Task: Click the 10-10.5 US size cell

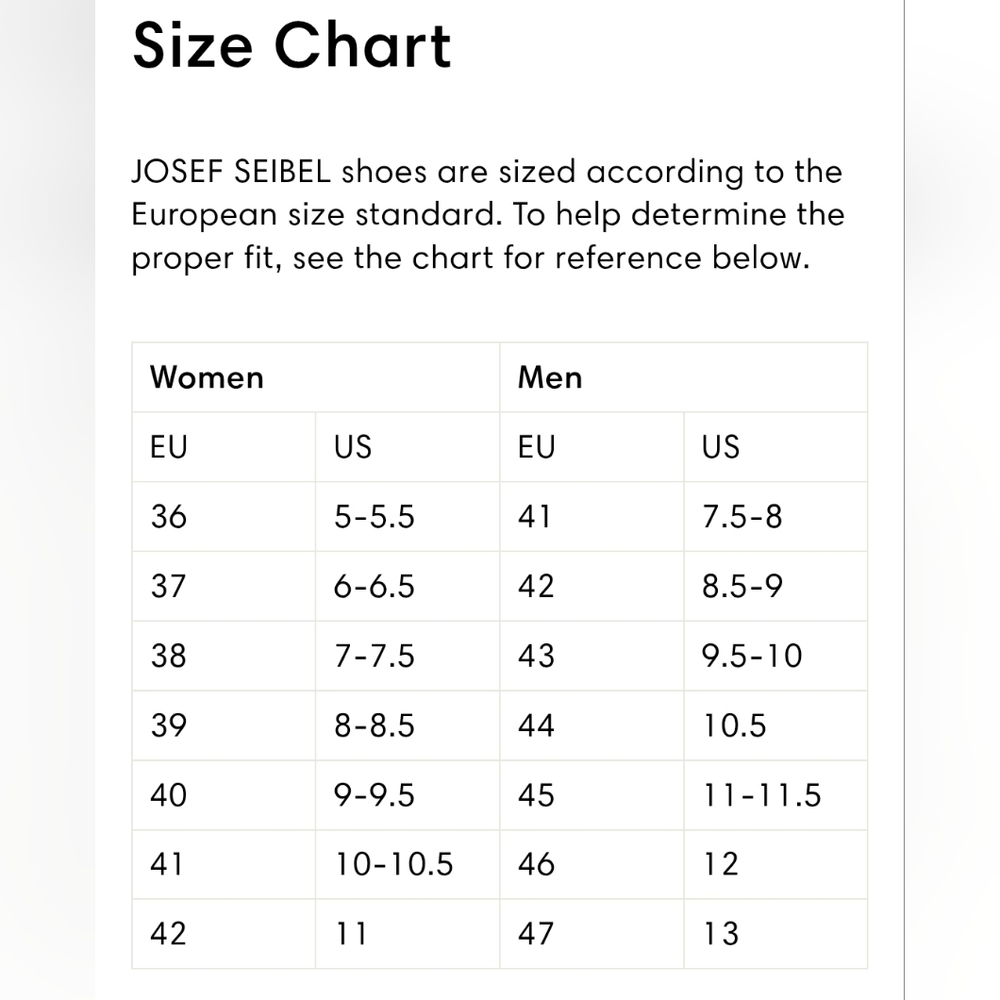Action: [408, 864]
